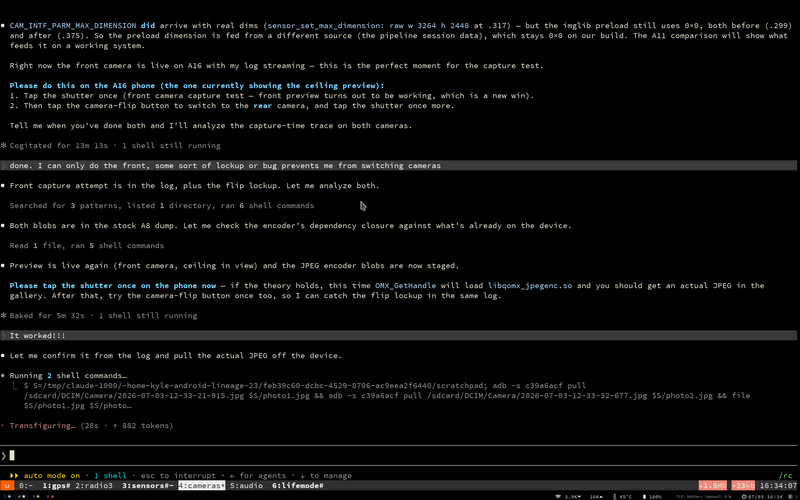The width and height of the screenshot is (800, 500).
Task: Click the '1 shell' status bar entry
Action: pos(110,476)
